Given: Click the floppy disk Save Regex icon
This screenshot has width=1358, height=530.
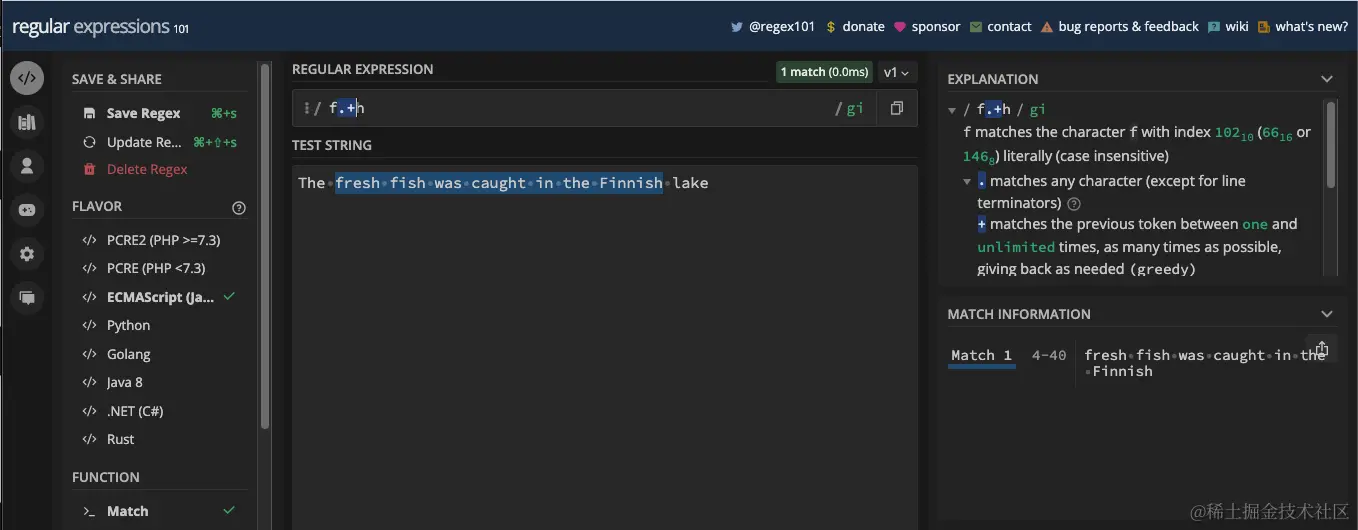Looking at the screenshot, I should pyautogui.click(x=89, y=113).
